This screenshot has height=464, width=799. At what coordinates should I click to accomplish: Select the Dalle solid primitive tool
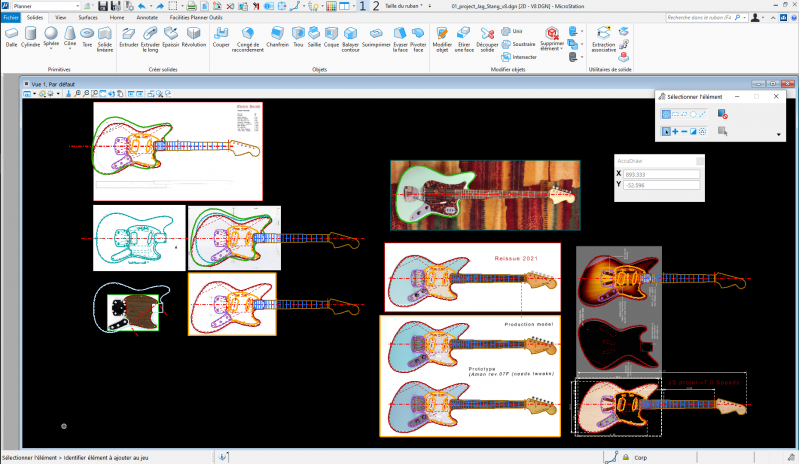coord(11,36)
